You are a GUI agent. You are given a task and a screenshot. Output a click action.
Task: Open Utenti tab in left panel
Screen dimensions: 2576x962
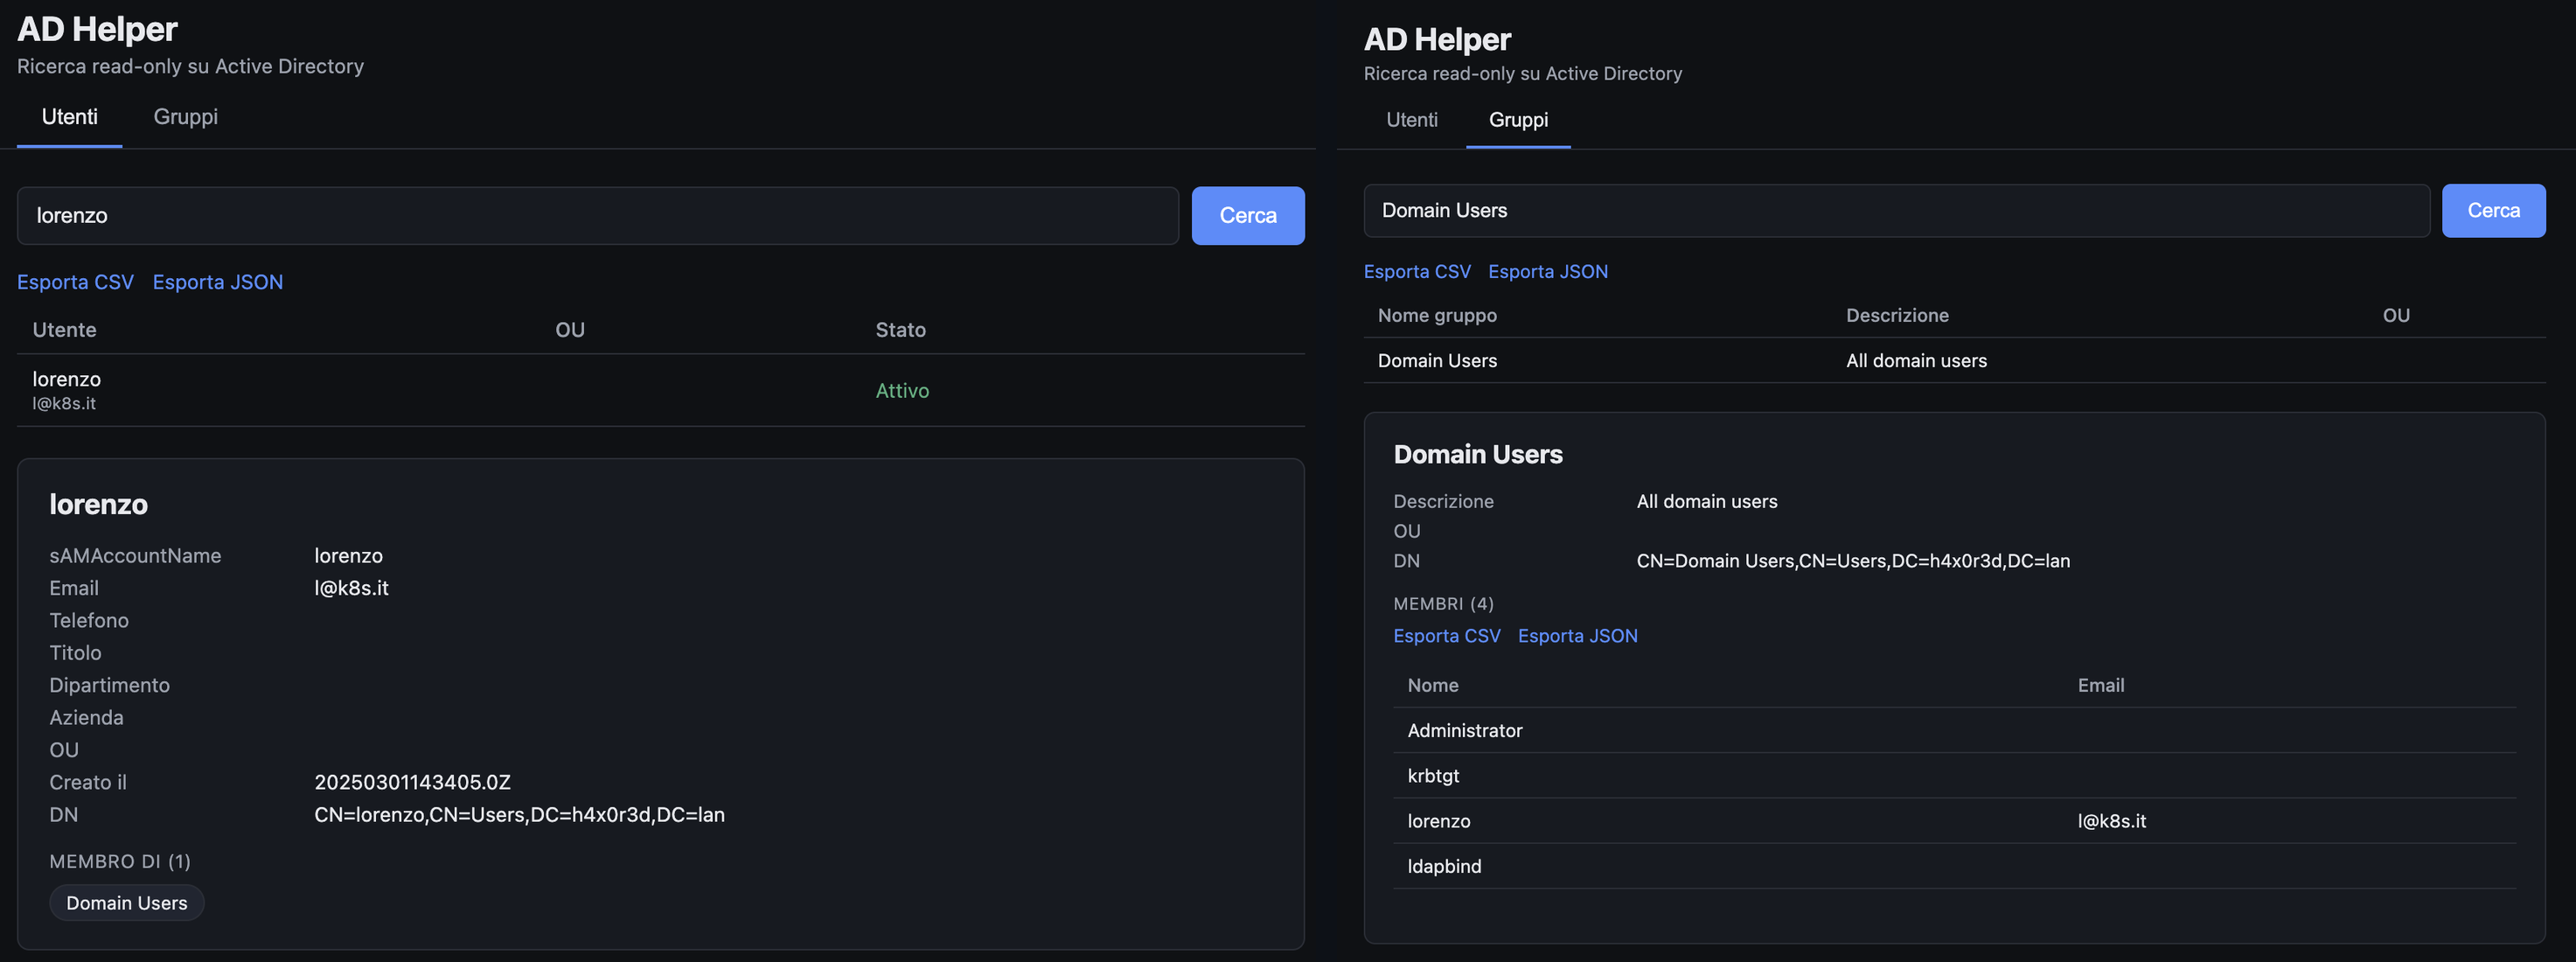[69, 117]
